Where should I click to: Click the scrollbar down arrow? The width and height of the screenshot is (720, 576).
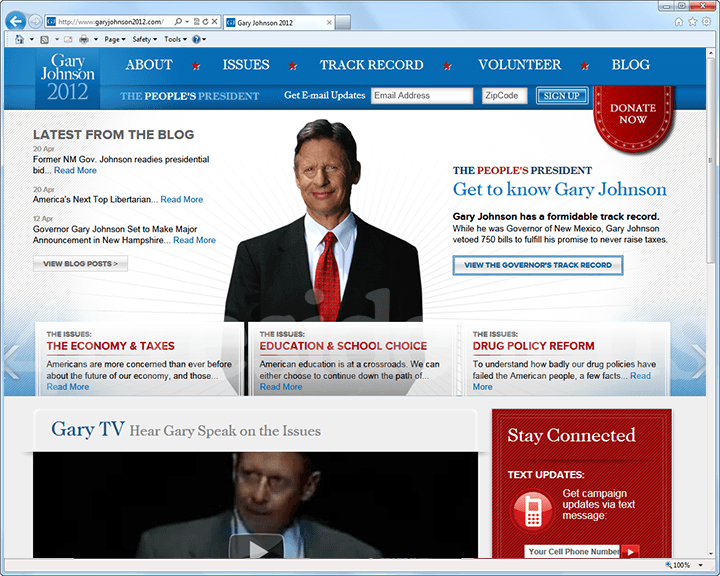(710, 553)
